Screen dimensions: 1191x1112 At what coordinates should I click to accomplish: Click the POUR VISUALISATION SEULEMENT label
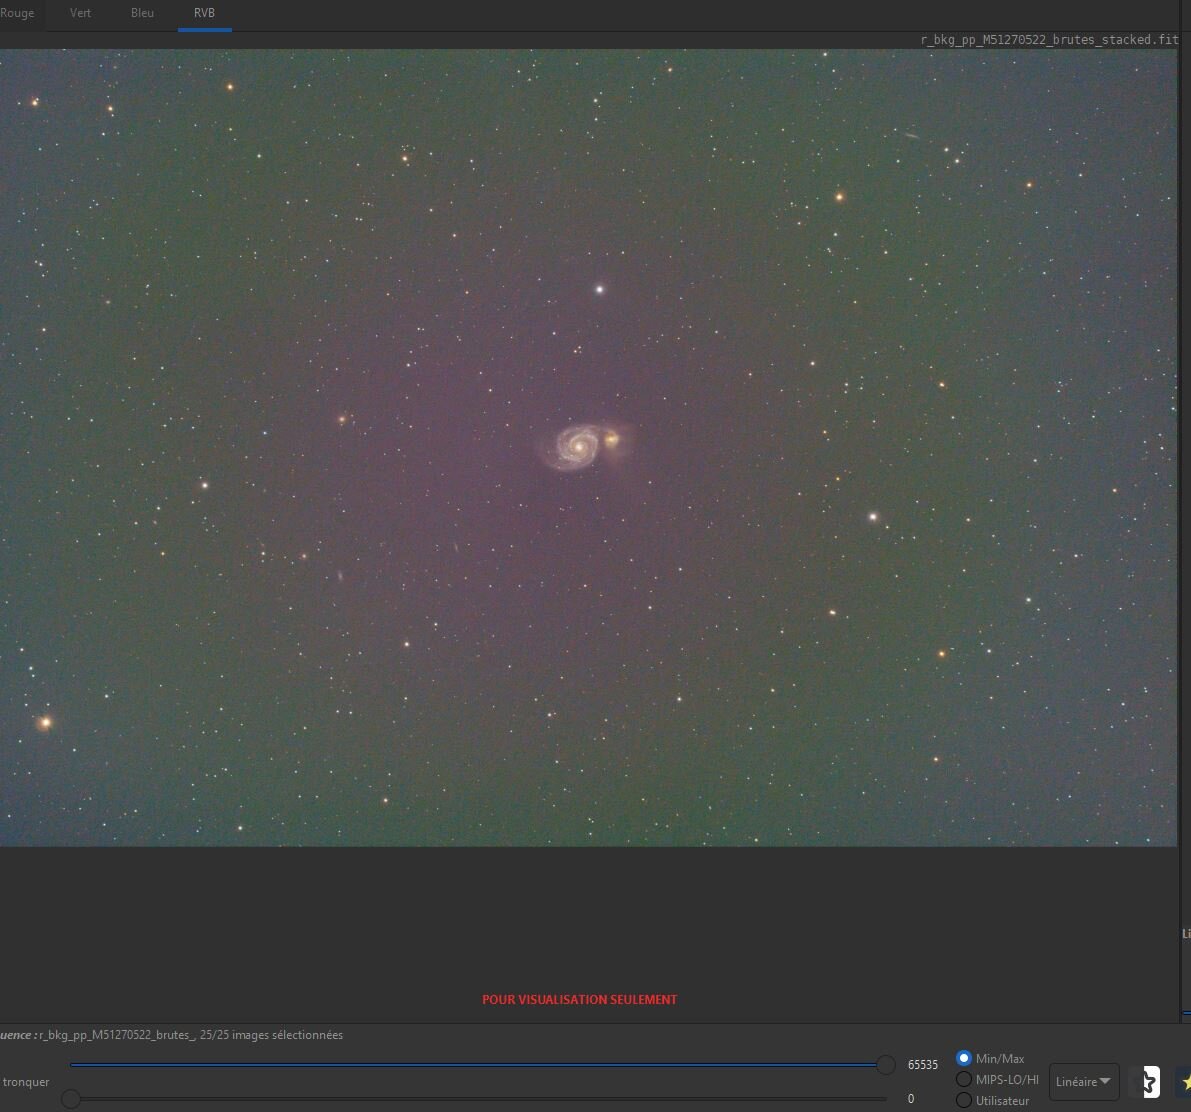(580, 1000)
